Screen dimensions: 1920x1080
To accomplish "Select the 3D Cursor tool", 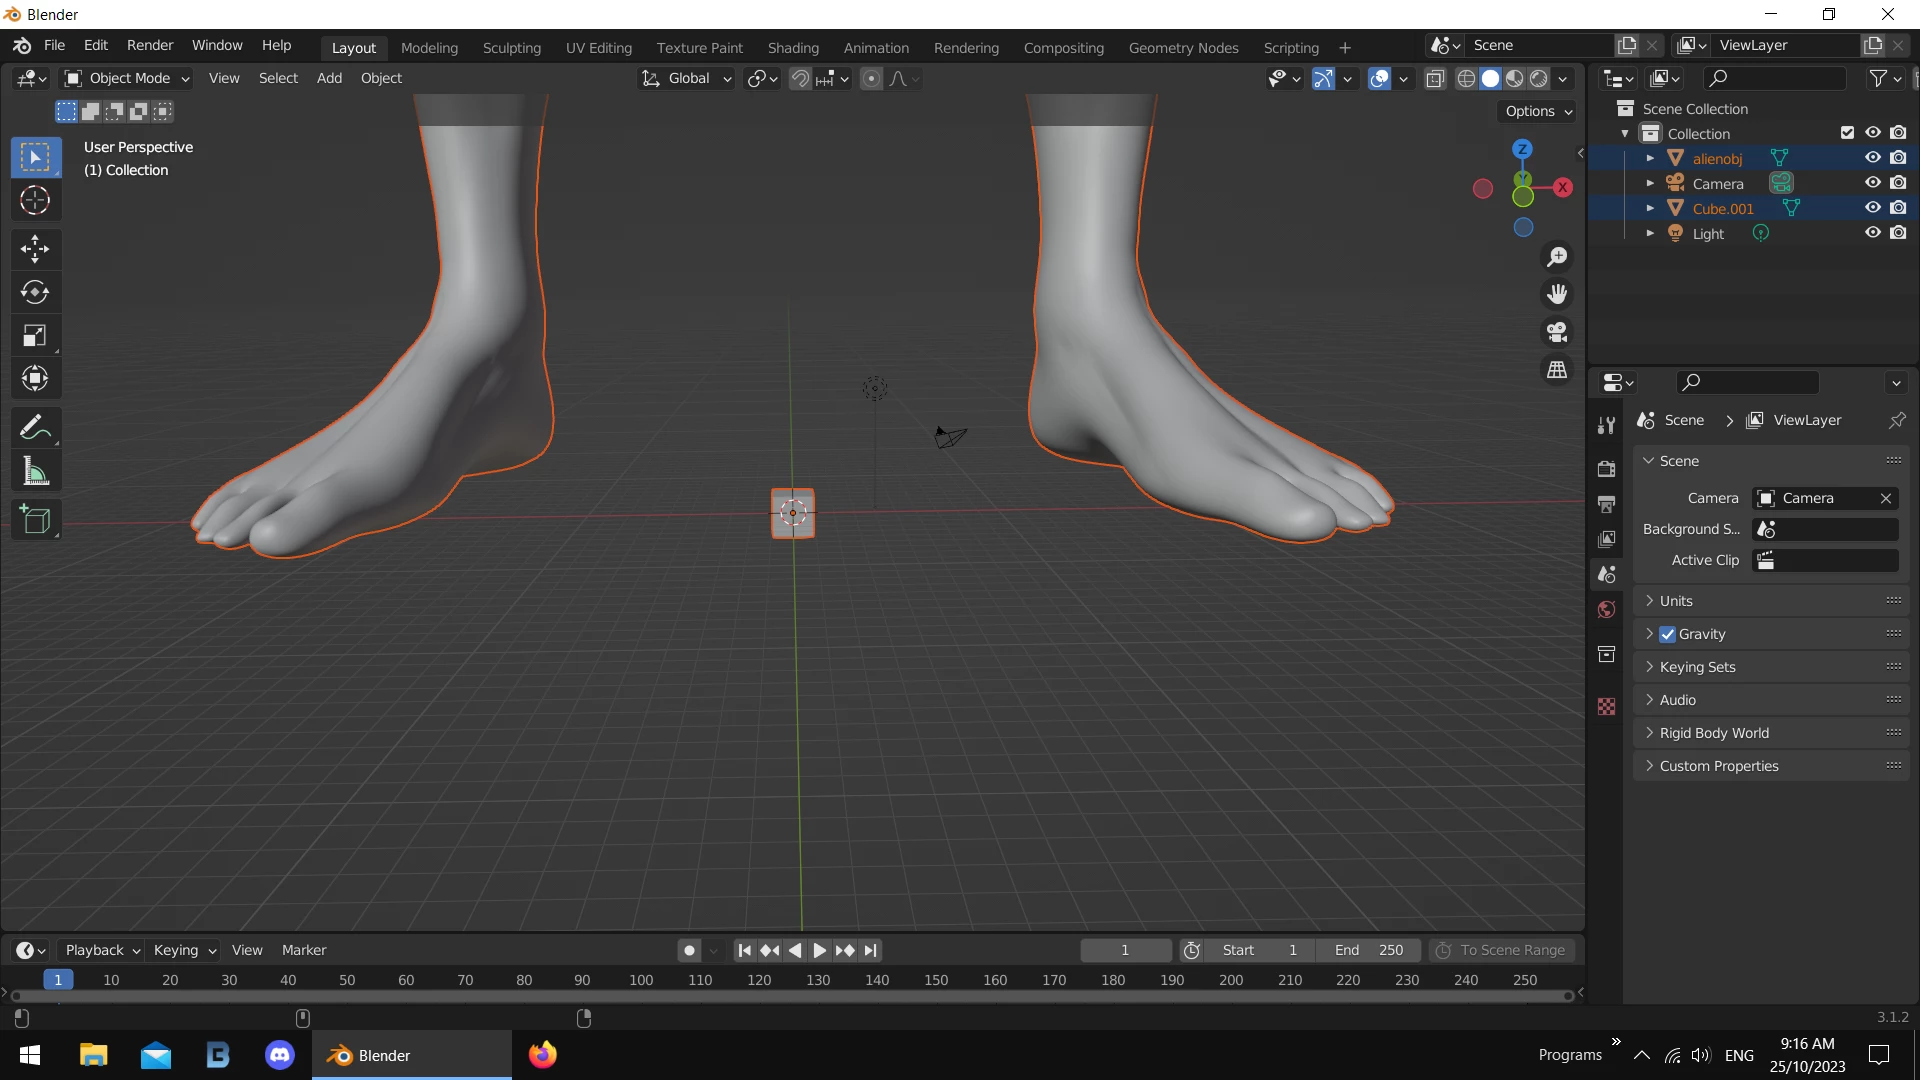I will pos(35,201).
